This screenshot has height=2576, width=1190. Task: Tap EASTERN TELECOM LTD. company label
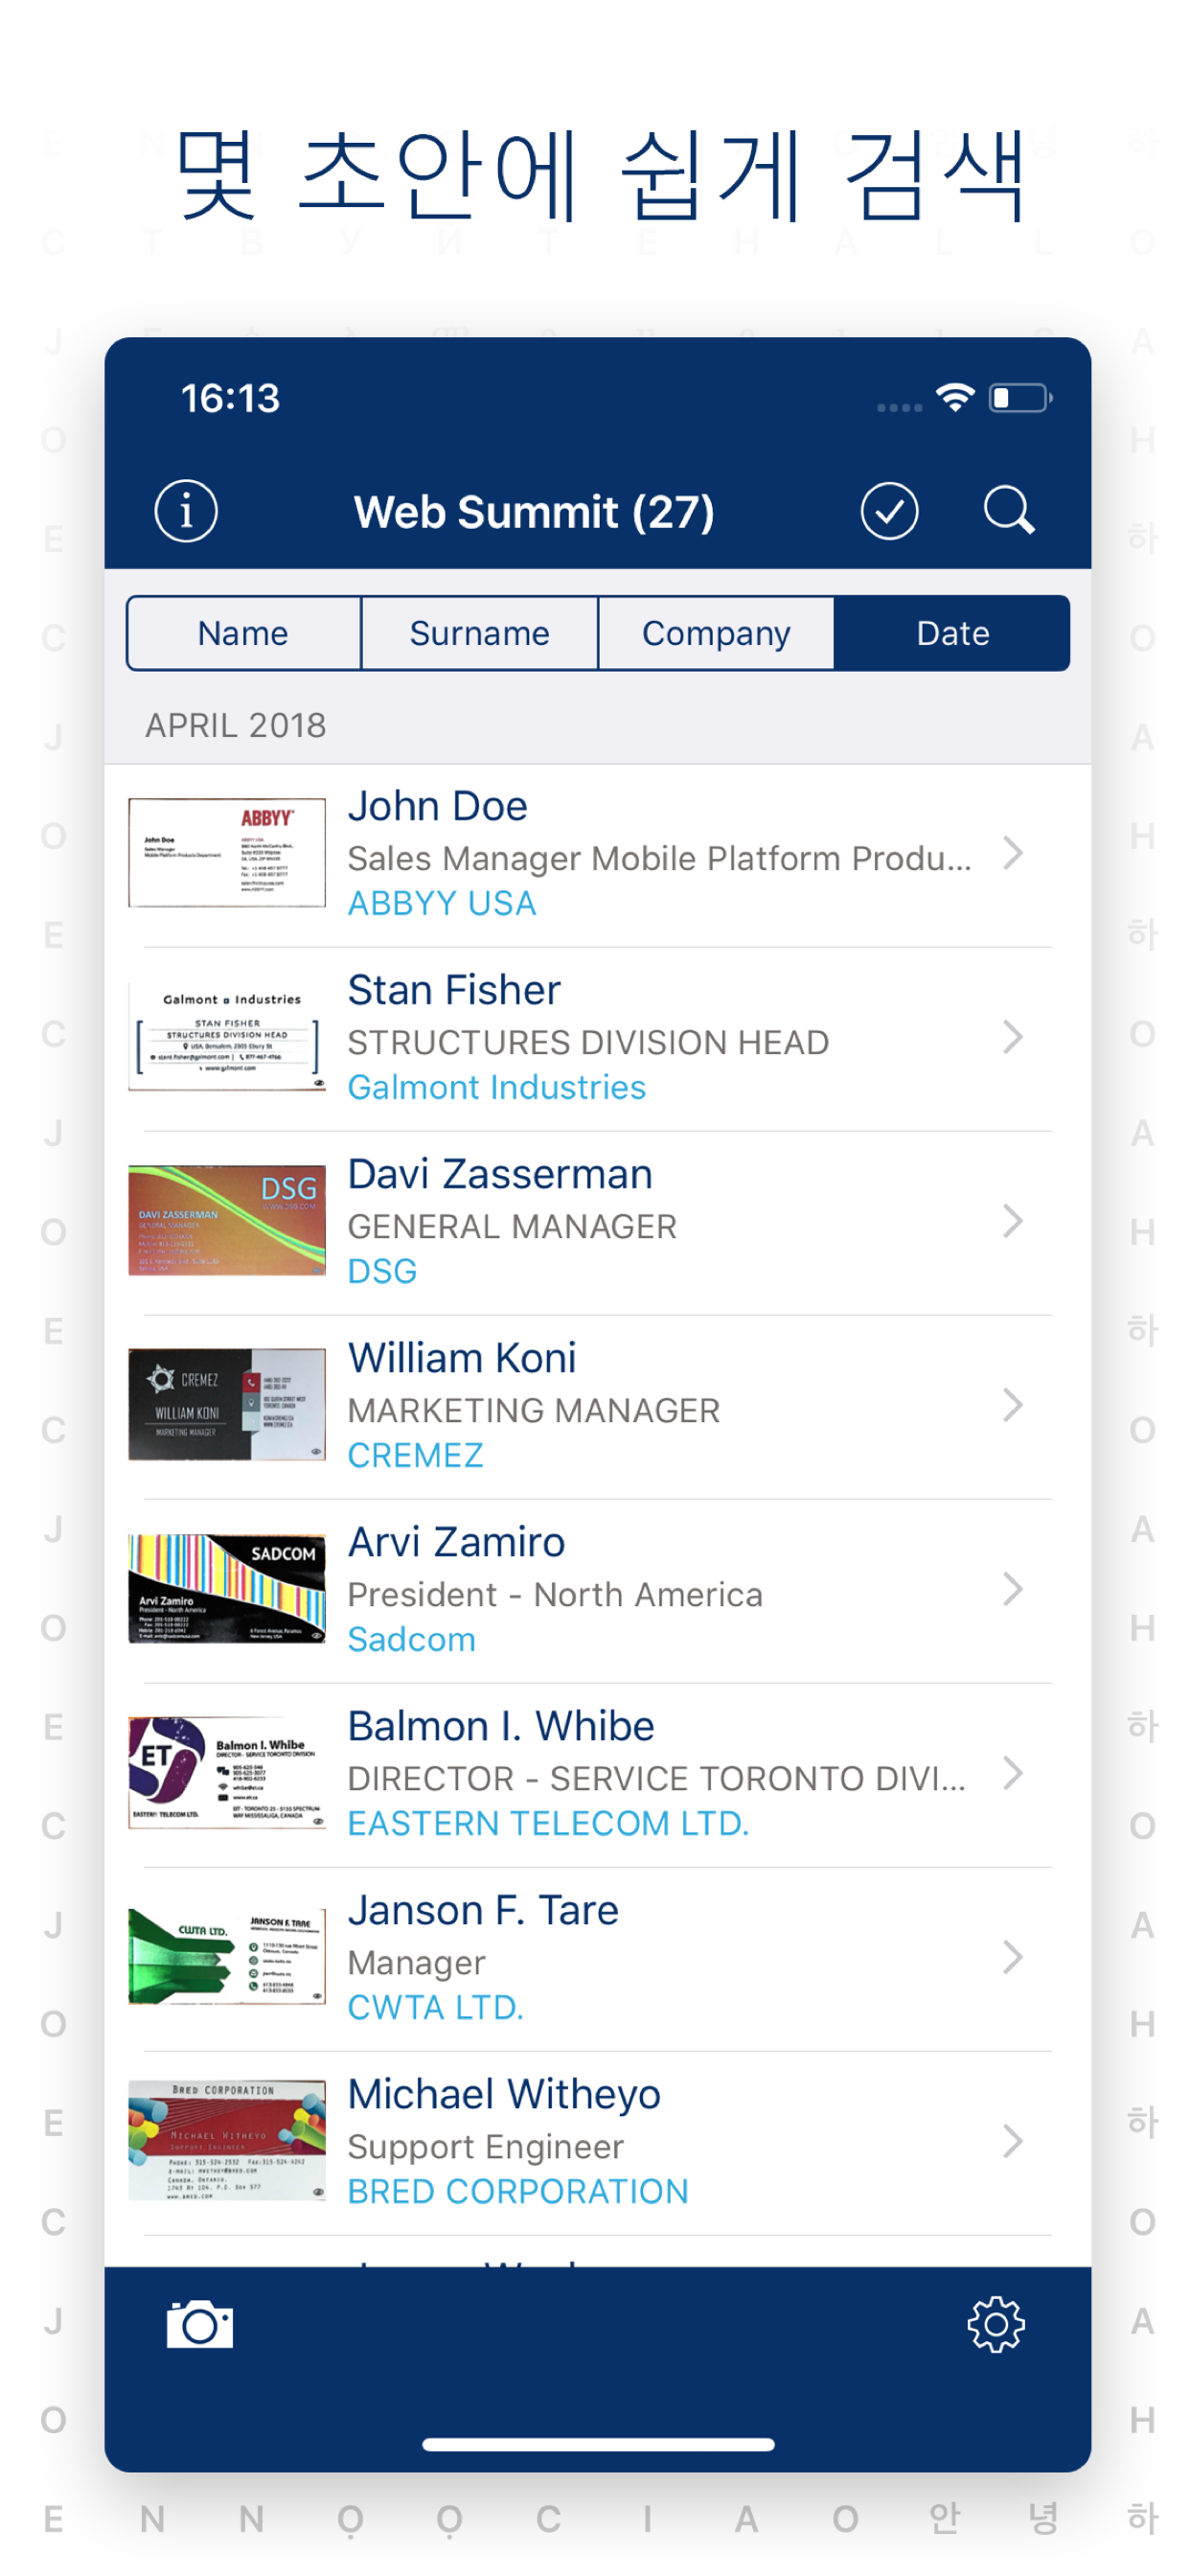(548, 1823)
